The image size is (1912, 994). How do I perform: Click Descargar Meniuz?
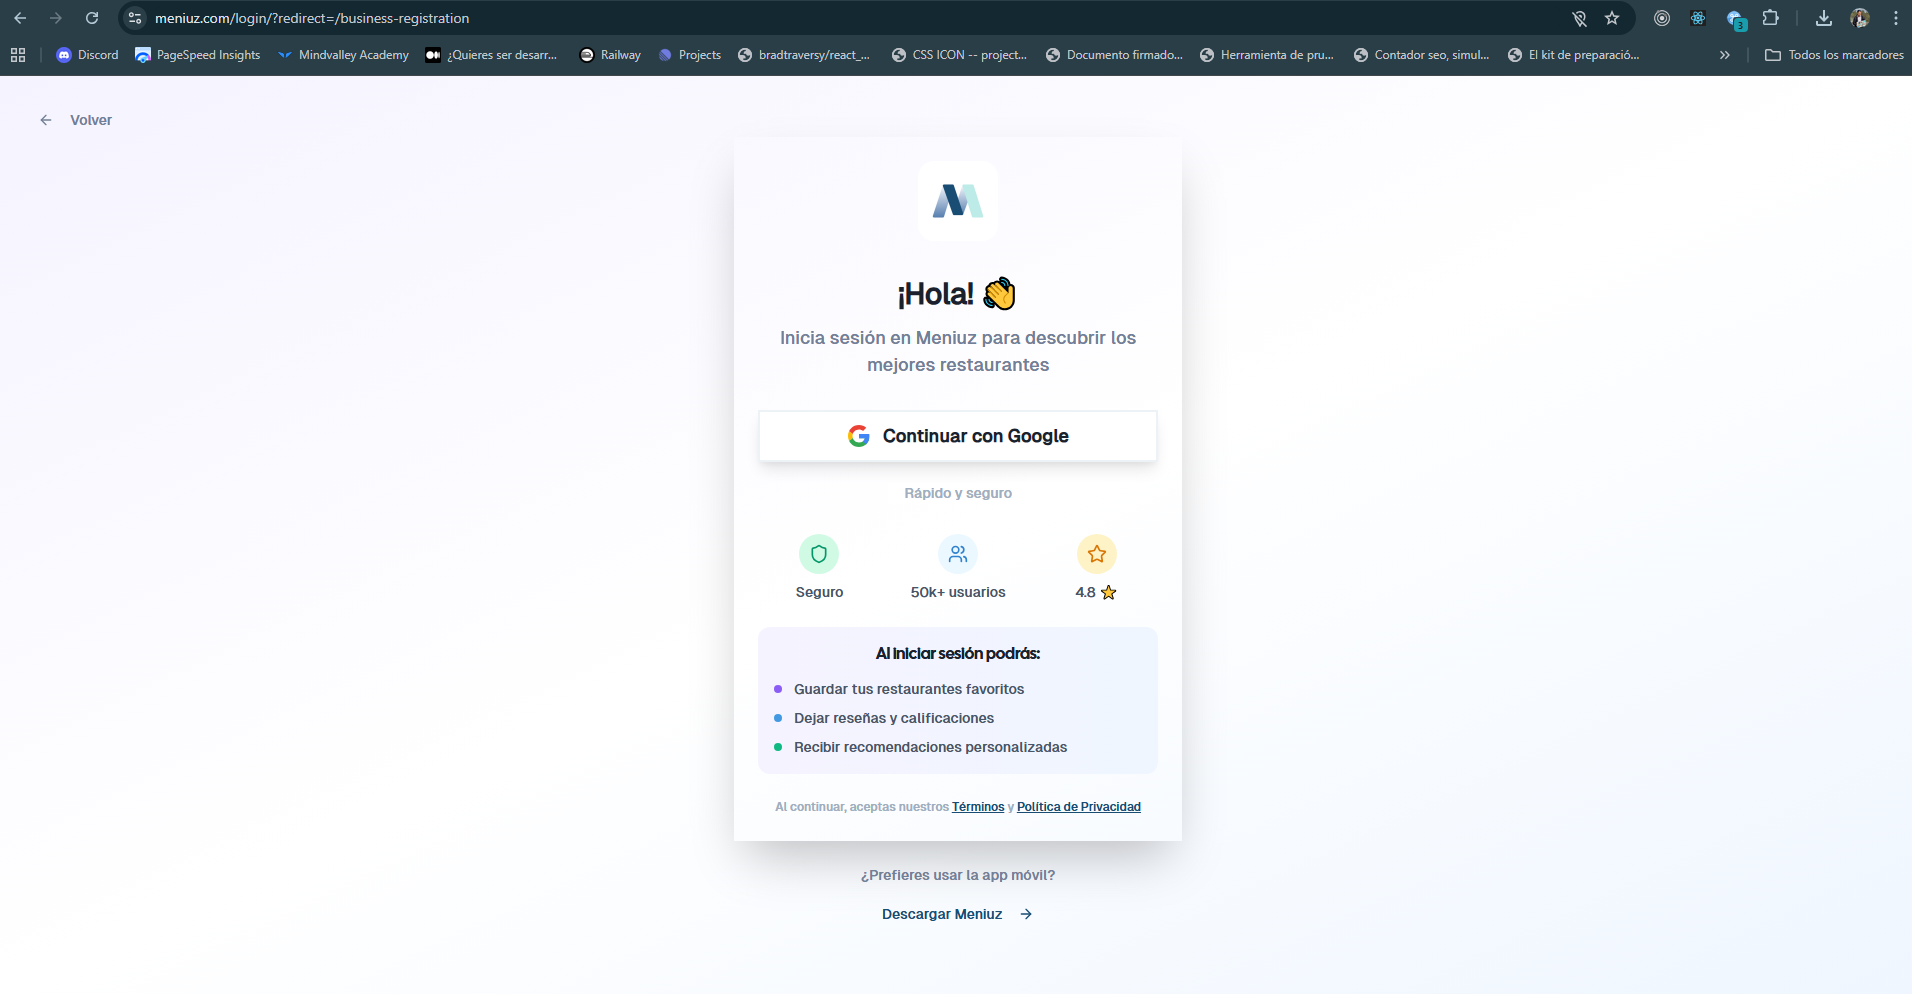[941, 913]
